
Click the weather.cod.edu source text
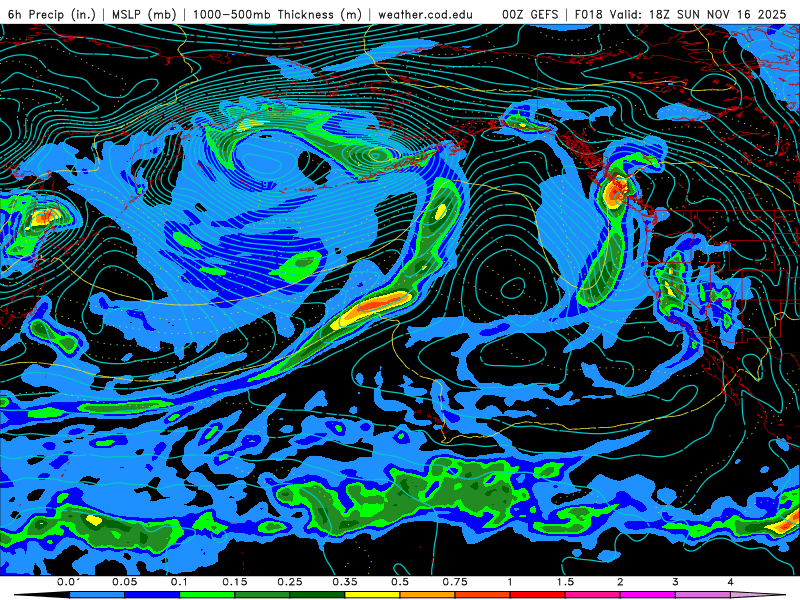tap(426, 14)
